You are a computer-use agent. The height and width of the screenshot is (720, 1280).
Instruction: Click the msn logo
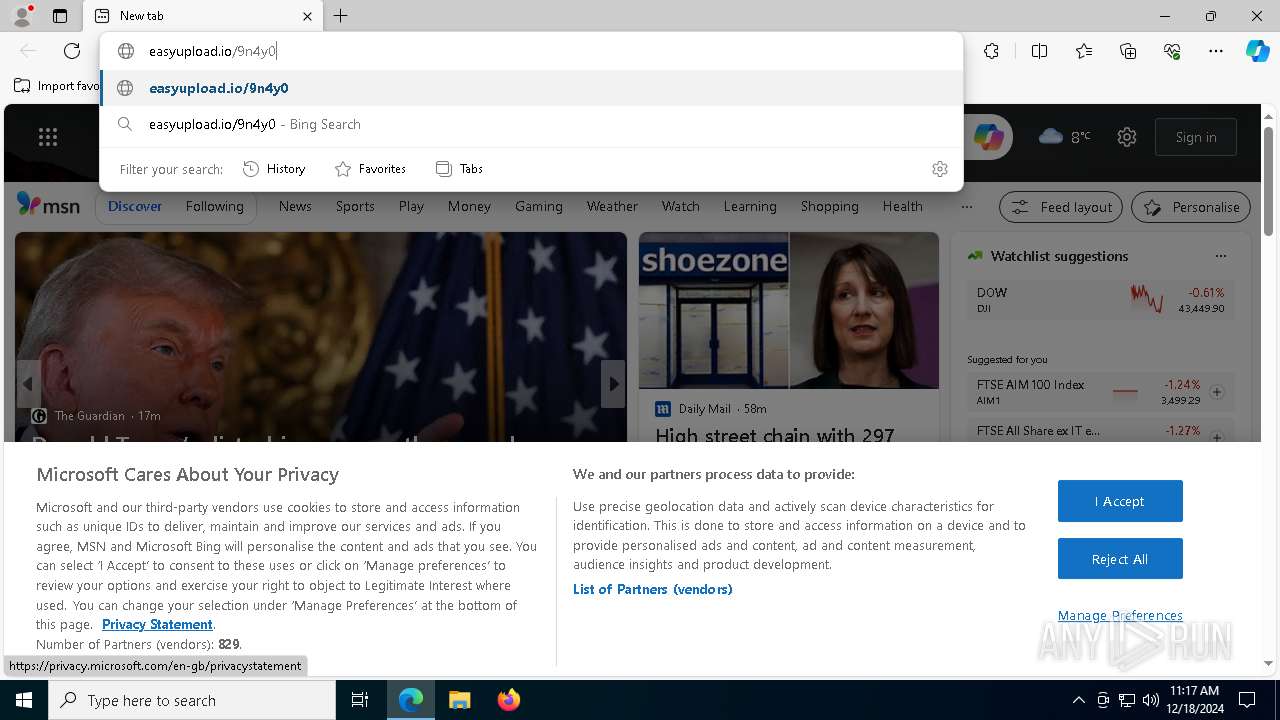pyautogui.click(x=48, y=205)
